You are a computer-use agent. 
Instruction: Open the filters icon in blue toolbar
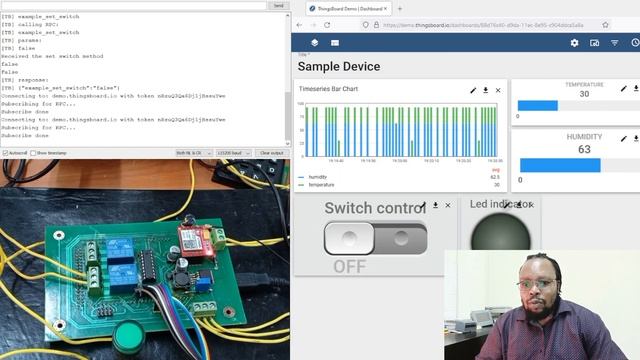click(x=614, y=43)
